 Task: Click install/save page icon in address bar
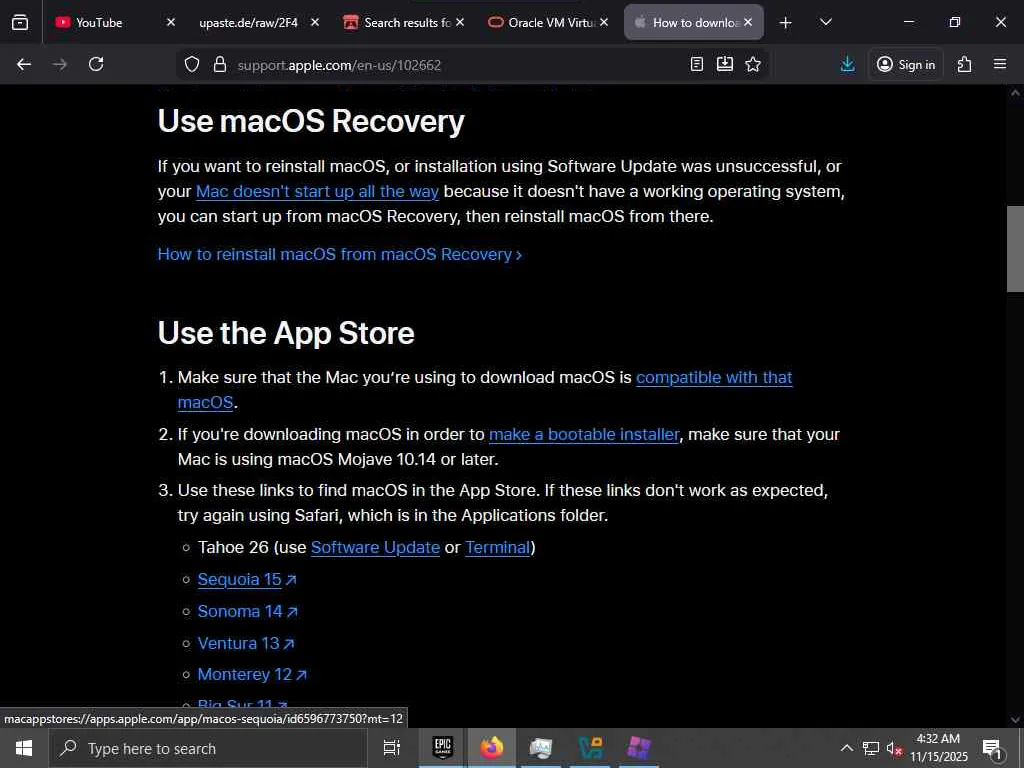pos(725,64)
